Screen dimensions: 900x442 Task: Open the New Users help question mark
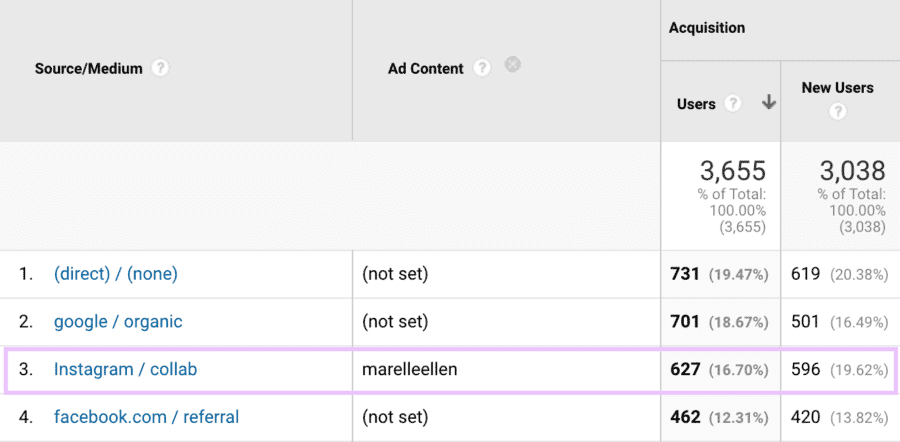coord(838,111)
